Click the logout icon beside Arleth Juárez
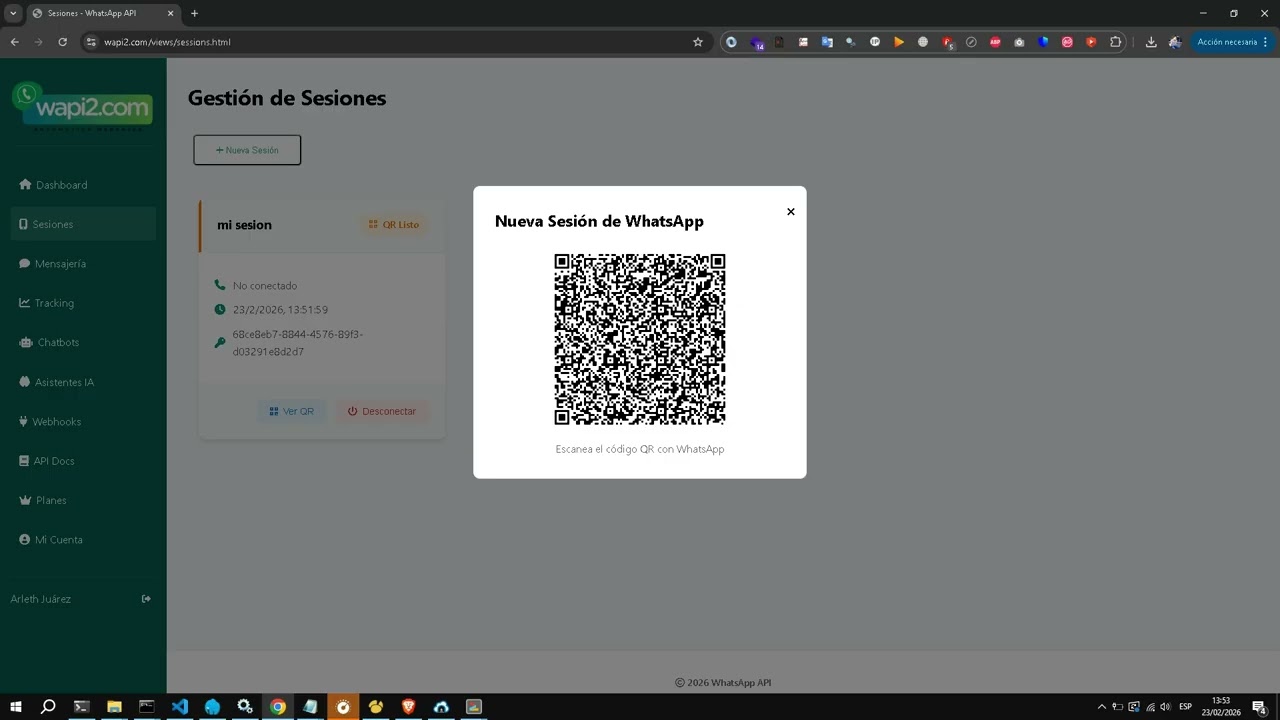This screenshot has width=1280, height=720. tap(146, 599)
